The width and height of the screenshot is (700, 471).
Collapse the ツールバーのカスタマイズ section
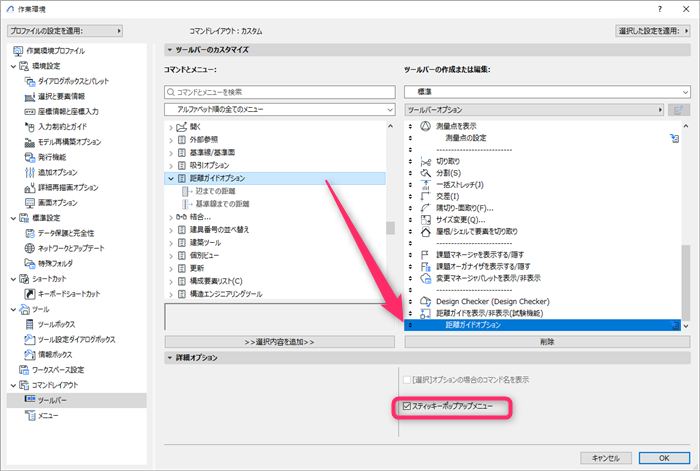coord(170,50)
